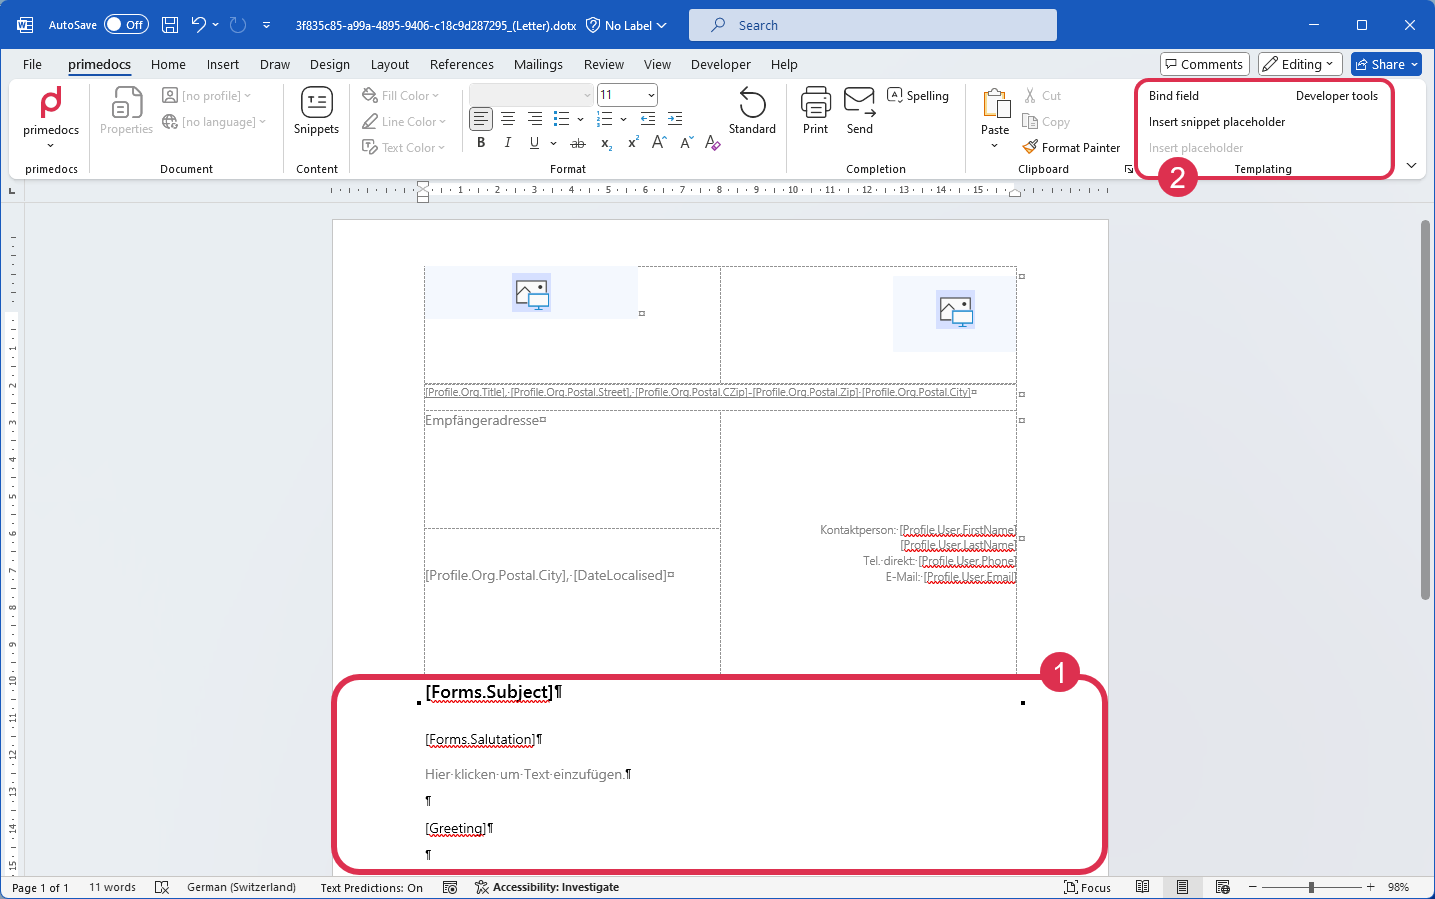Click the Standard reset format icon

pyautogui.click(x=752, y=111)
